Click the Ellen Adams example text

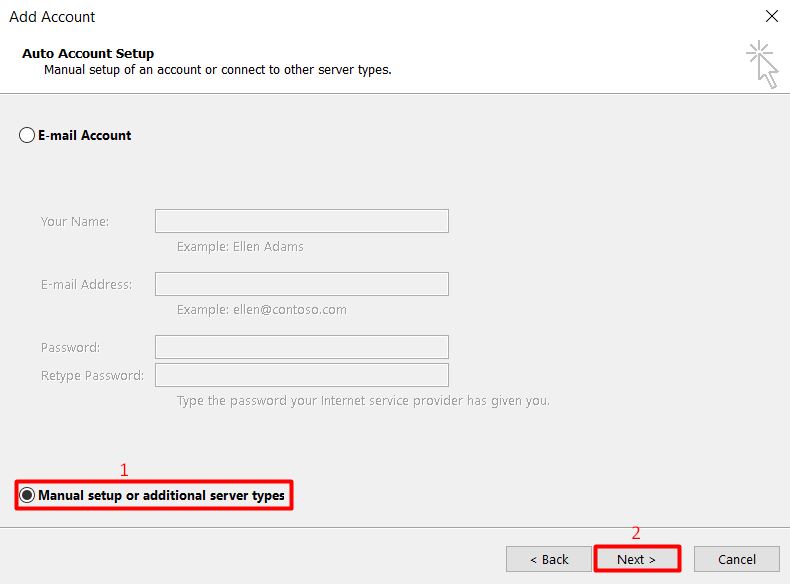pyautogui.click(x=240, y=246)
